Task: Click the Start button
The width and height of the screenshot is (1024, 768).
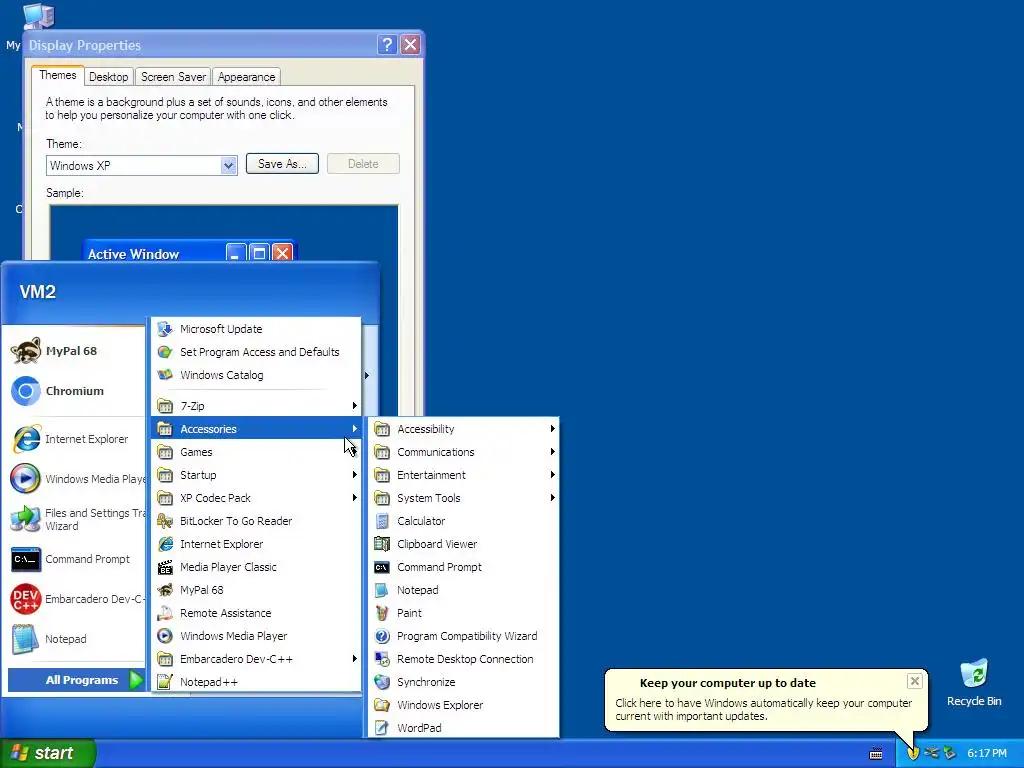Action: (47, 753)
